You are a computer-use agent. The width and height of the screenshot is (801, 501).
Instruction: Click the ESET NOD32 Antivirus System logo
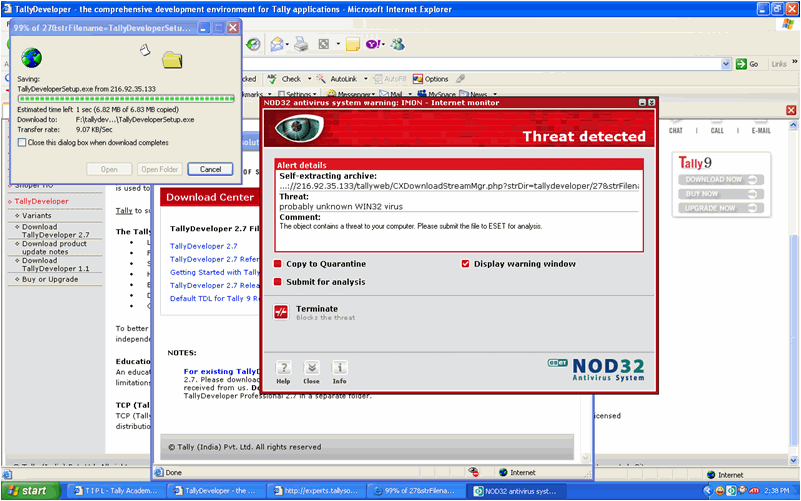pyautogui.click(x=596, y=369)
